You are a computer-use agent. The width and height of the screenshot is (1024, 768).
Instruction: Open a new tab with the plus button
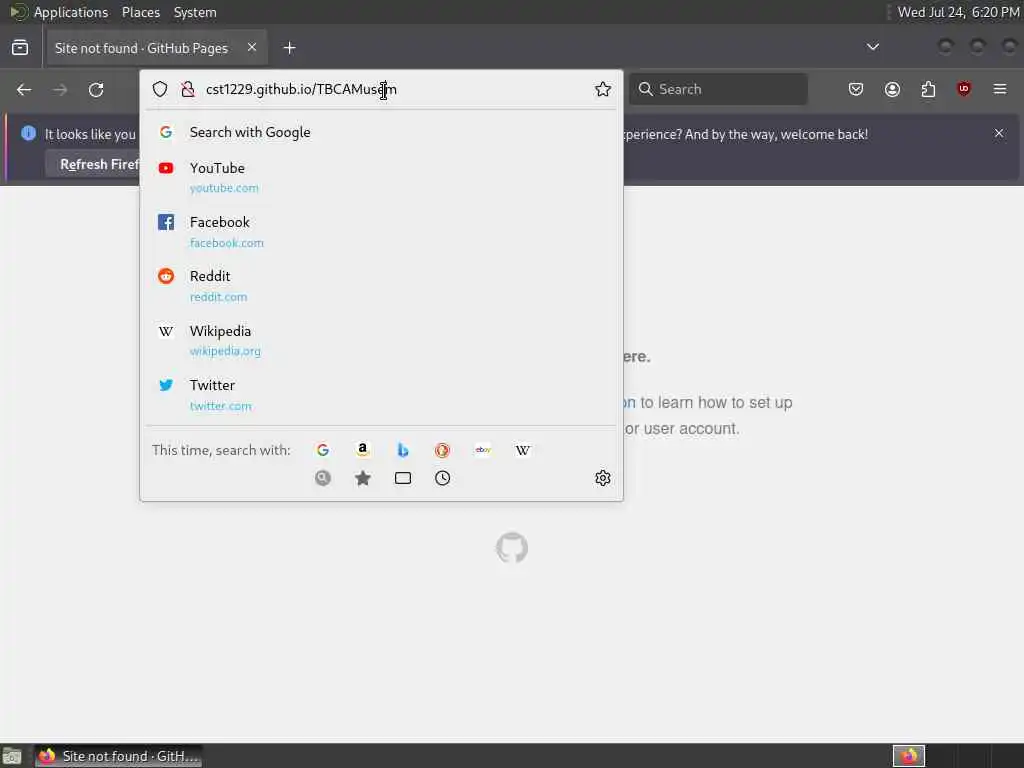[289, 48]
